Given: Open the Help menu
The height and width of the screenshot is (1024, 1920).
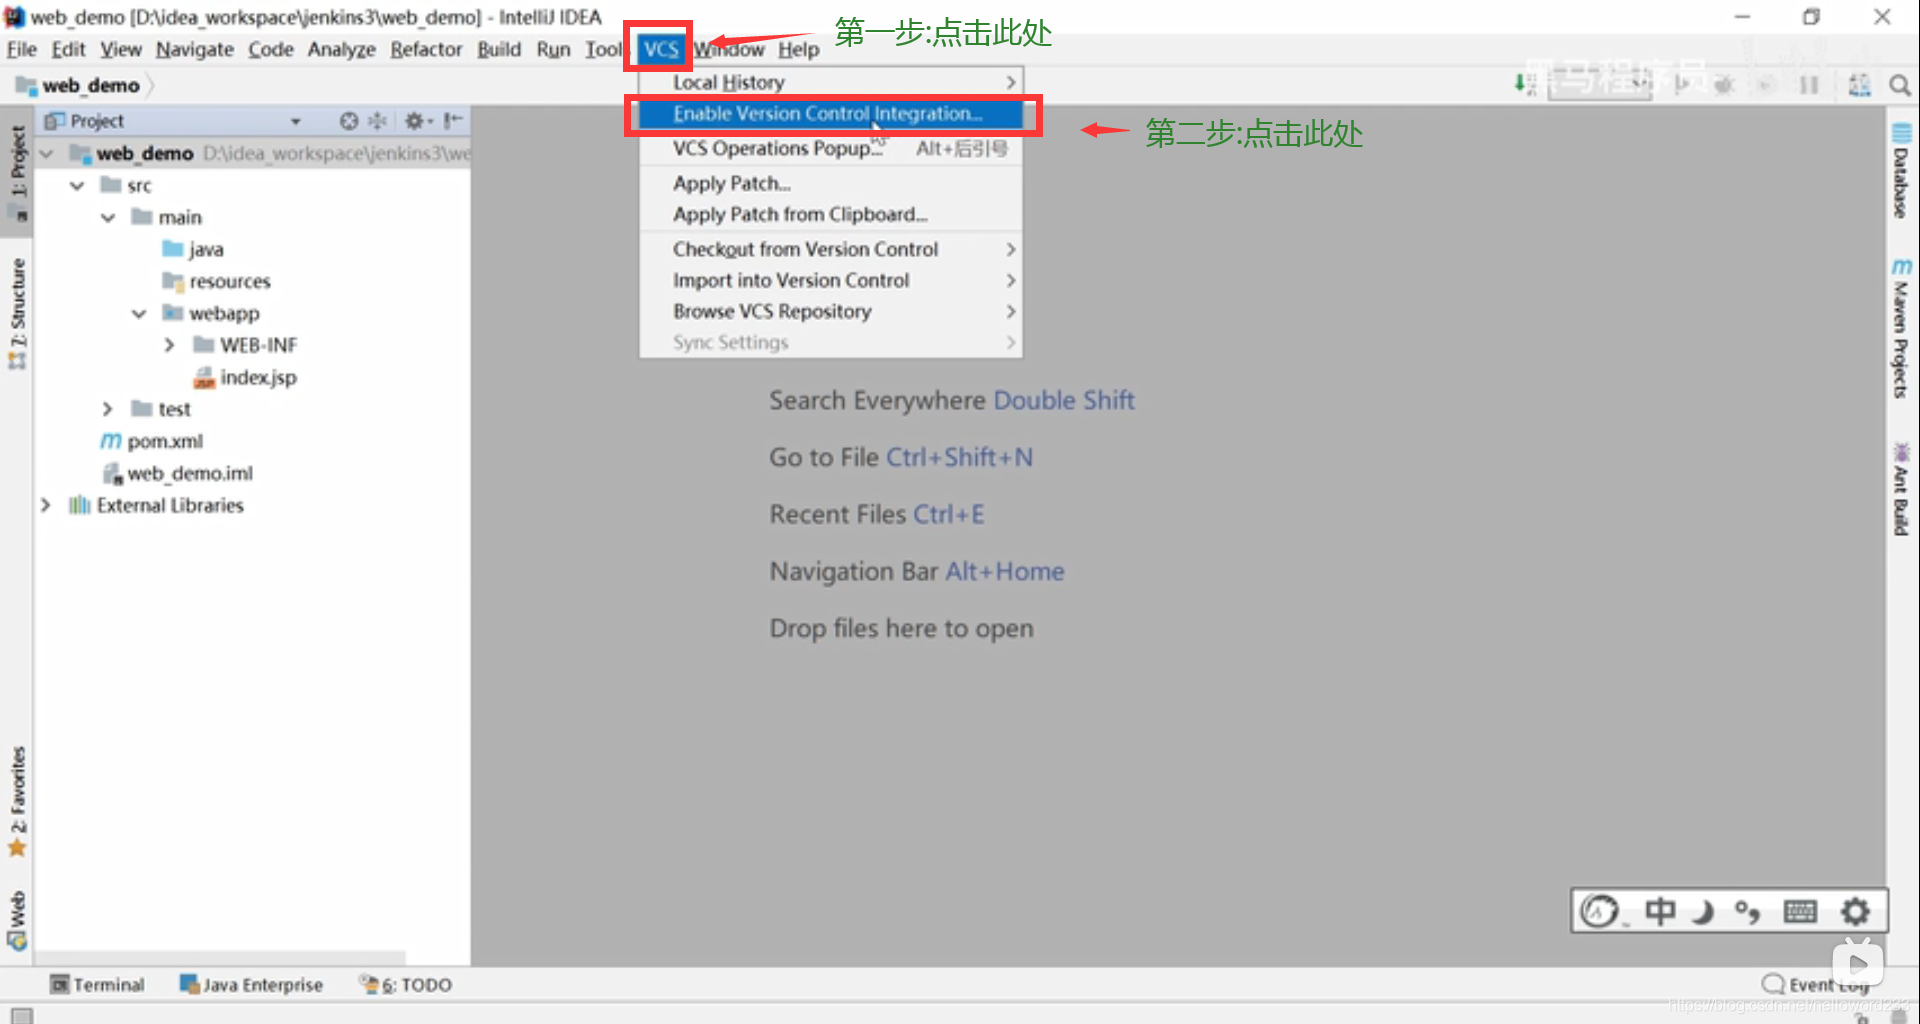Looking at the screenshot, I should click(x=799, y=49).
